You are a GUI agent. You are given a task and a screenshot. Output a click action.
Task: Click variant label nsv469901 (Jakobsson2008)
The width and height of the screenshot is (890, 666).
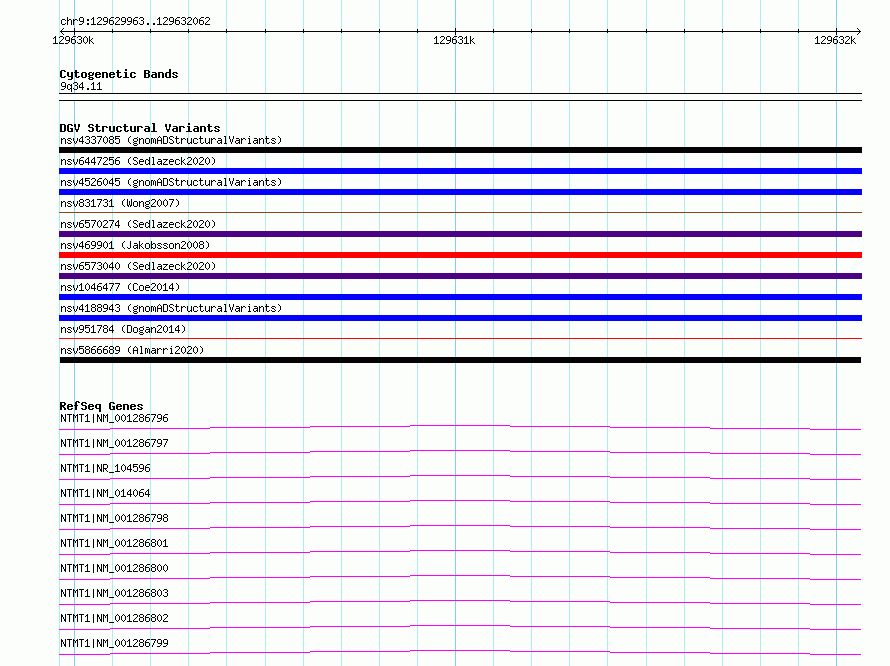tap(135, 245)
